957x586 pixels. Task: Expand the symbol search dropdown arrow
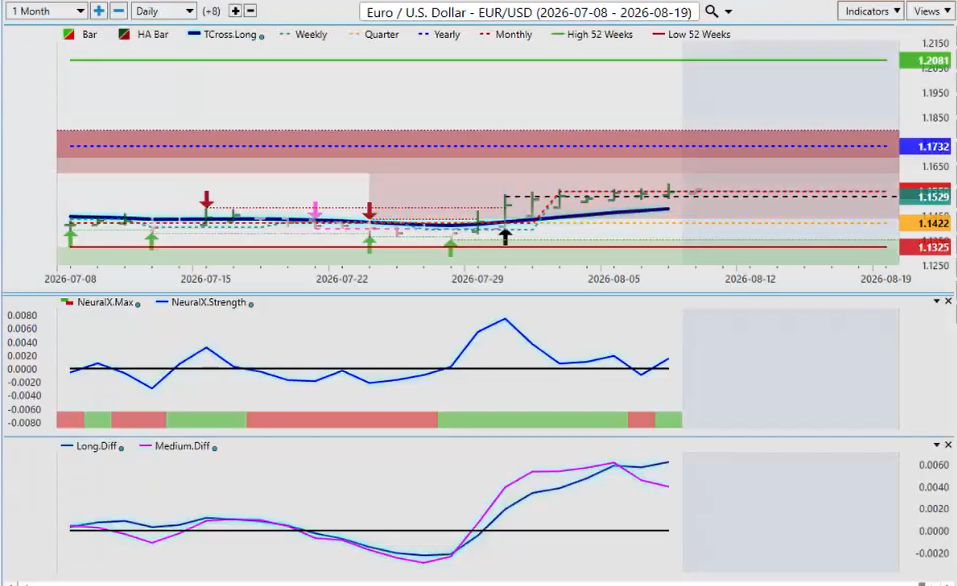pyautogui.click(x=728, y=12)
